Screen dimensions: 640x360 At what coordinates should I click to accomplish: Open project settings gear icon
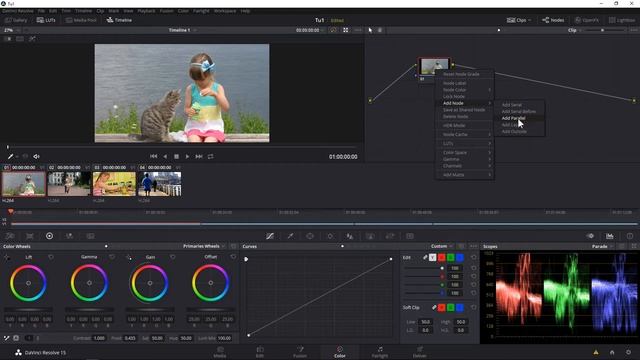[x=629, y=352]
